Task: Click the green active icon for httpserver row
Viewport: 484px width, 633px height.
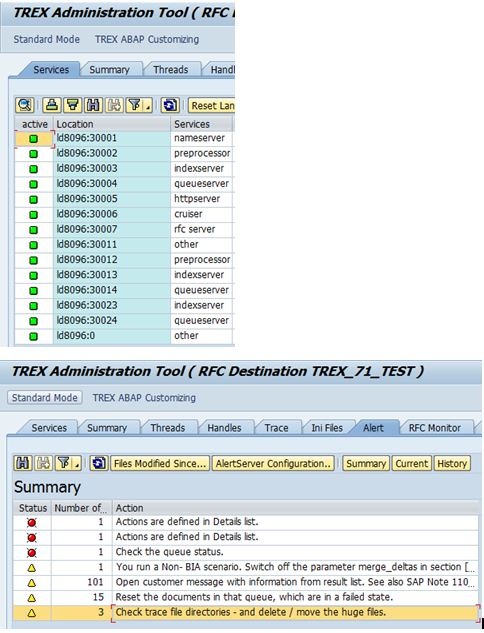Action: click(x=34, y=199)
